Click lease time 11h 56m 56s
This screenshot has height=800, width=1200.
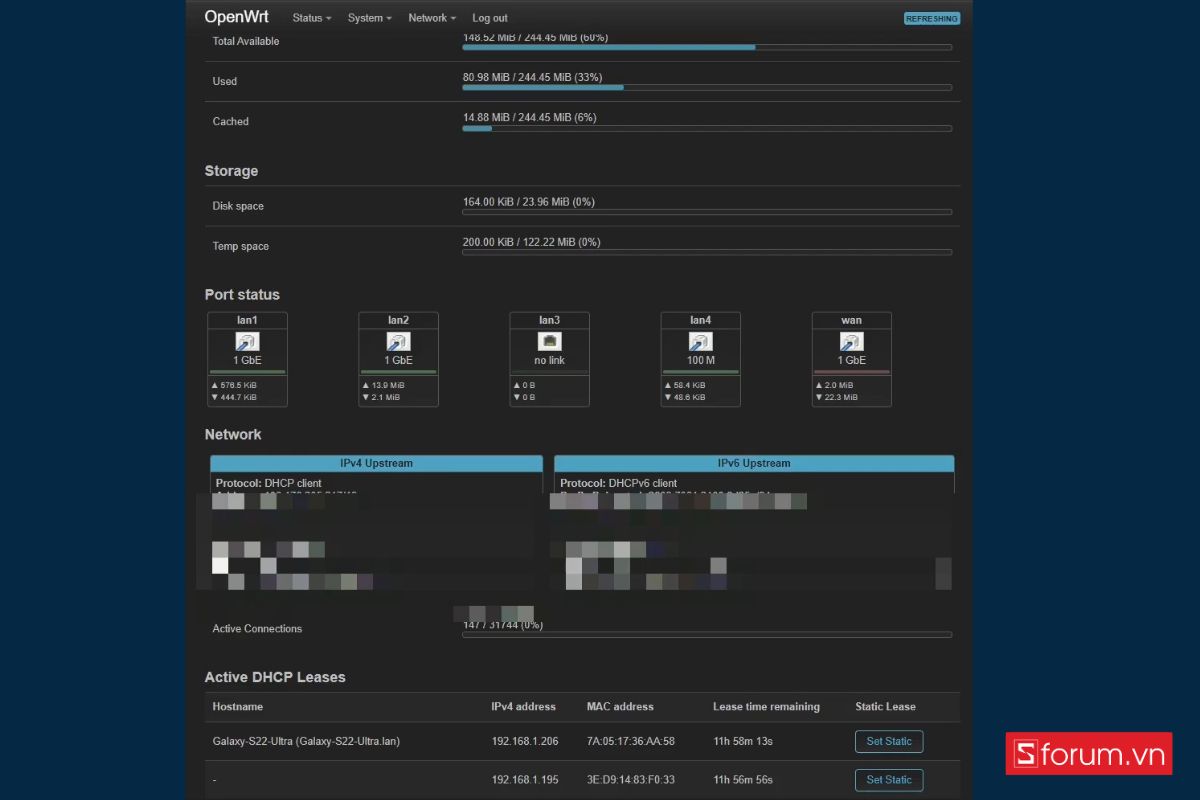pos(743,779)
